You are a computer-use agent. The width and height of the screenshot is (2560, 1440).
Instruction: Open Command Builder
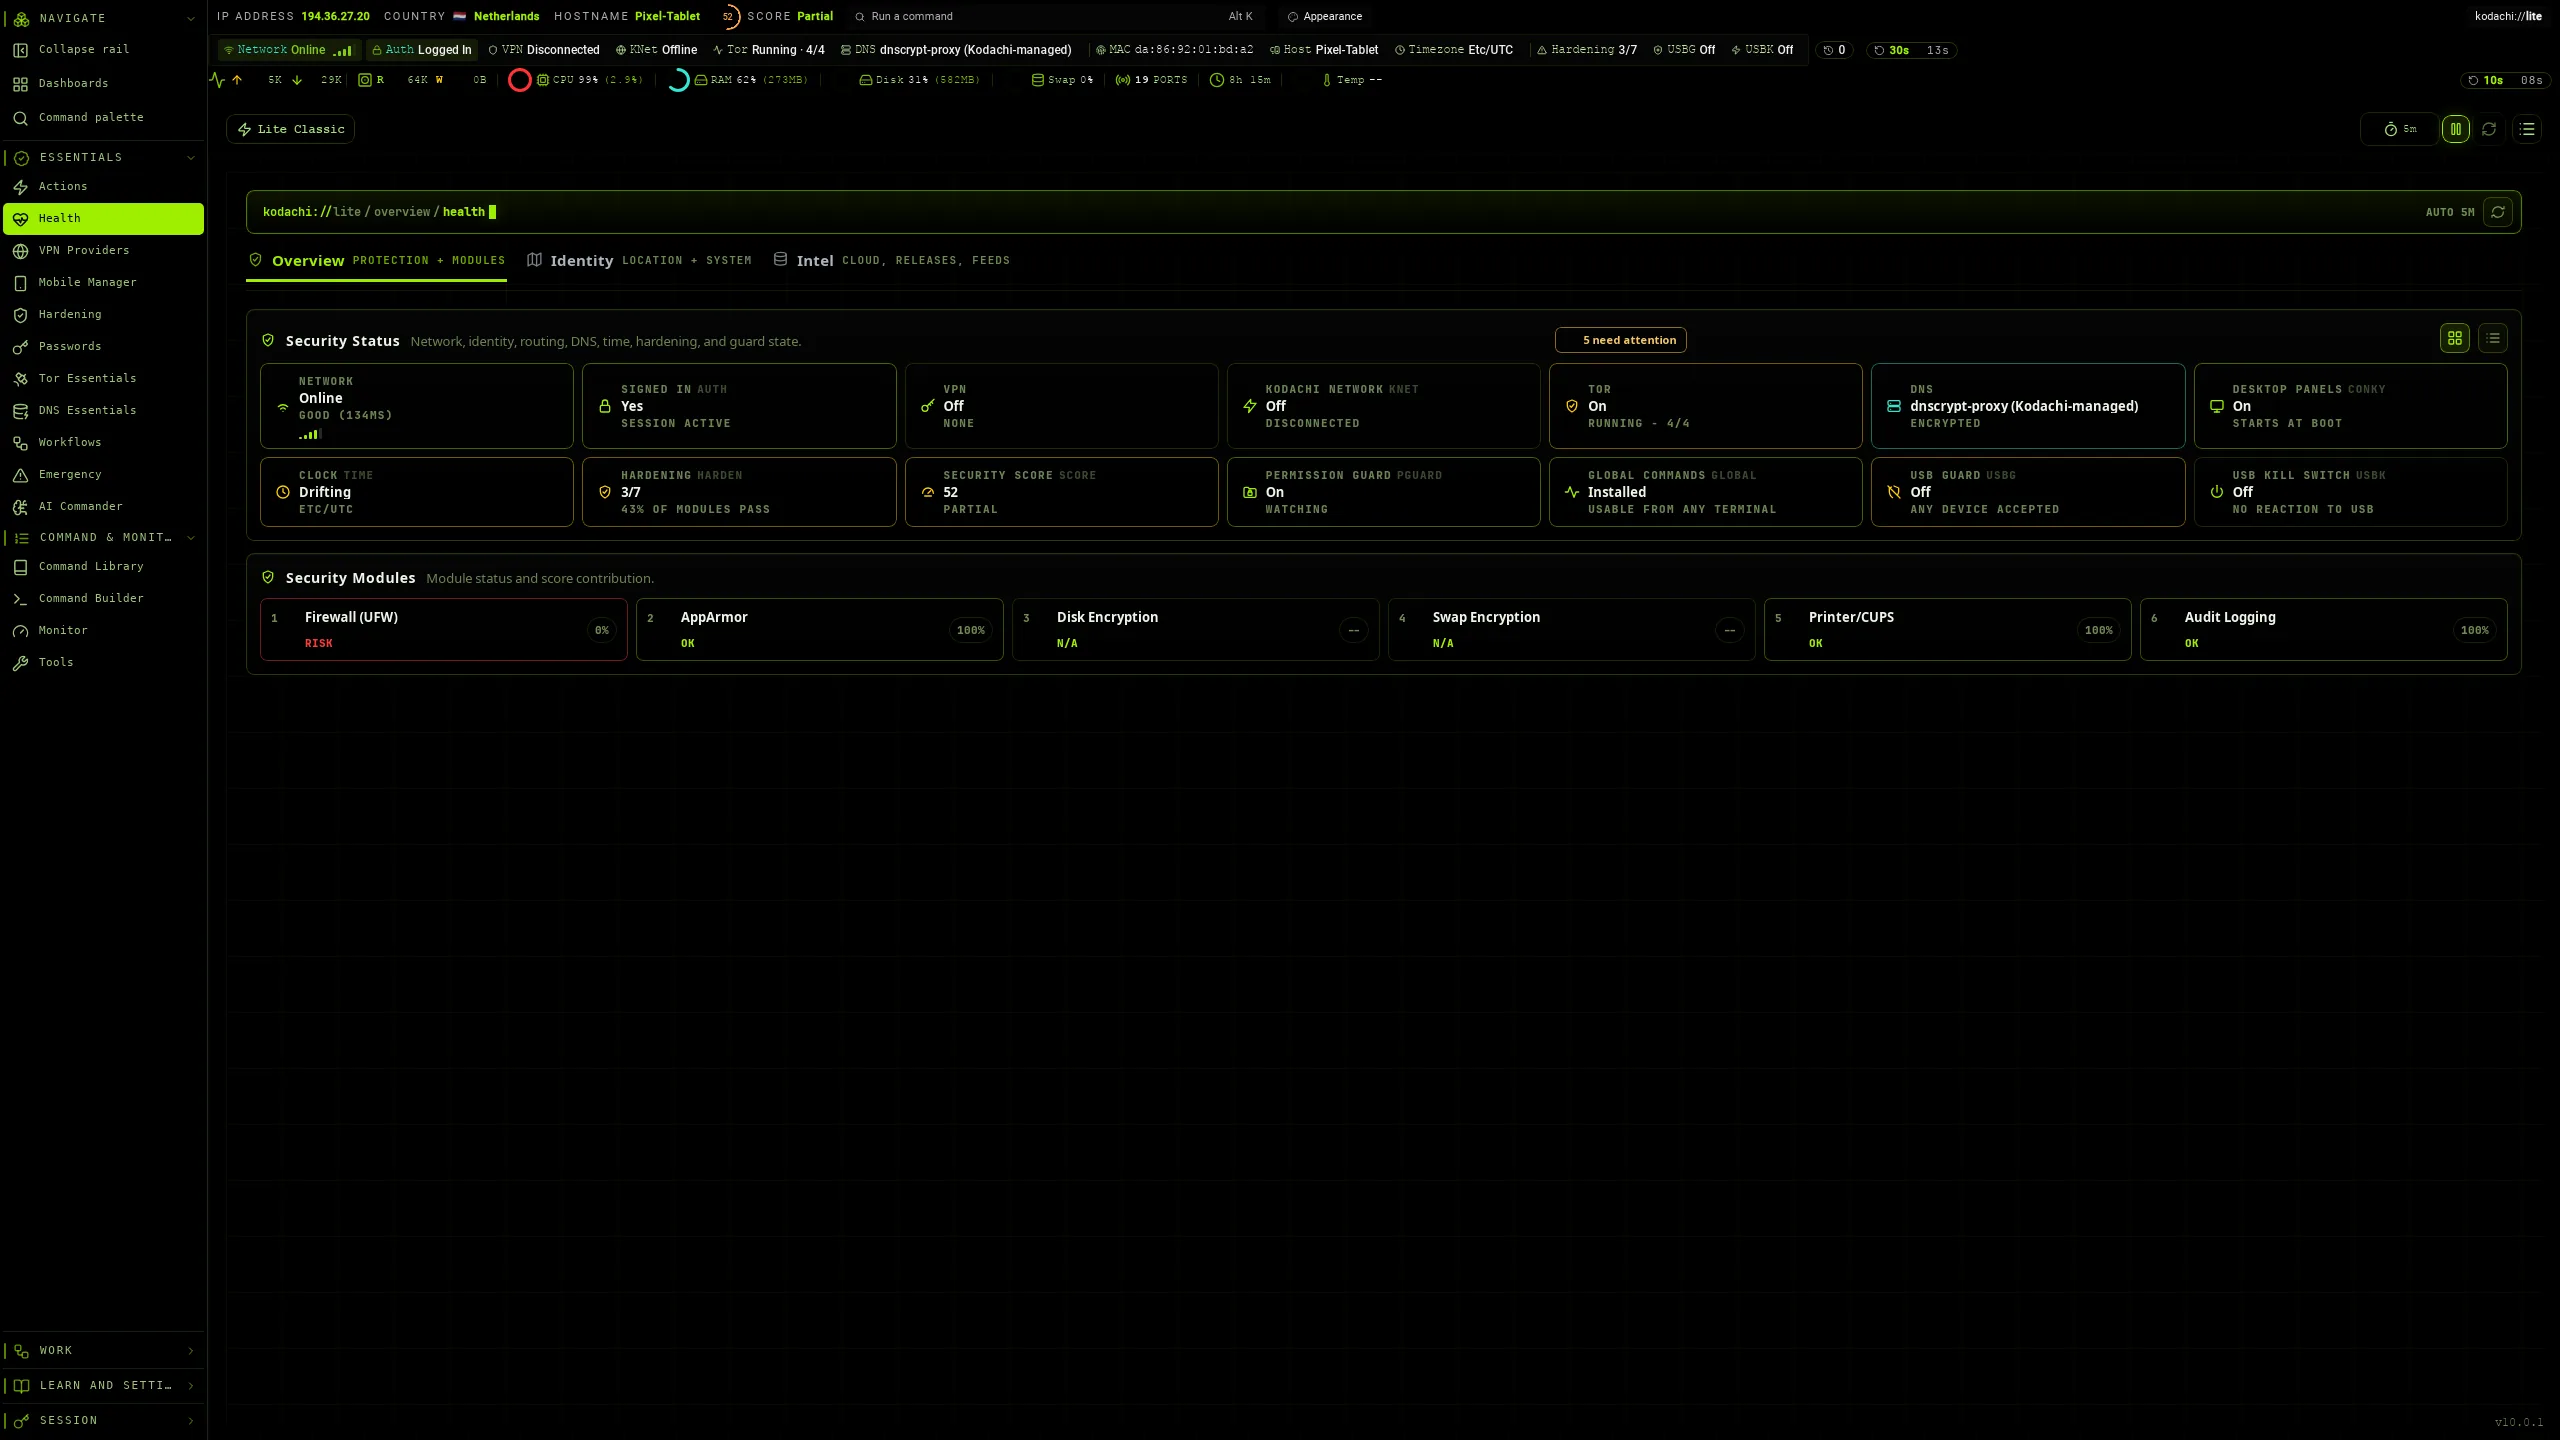[104, 599]
